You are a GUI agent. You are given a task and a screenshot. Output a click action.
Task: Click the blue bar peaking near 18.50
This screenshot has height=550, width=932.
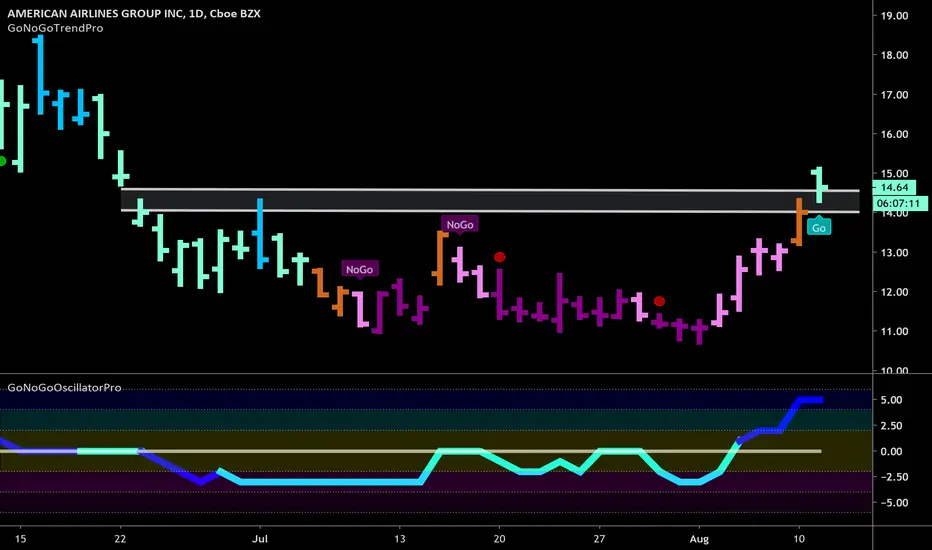(x=40, y=74)
